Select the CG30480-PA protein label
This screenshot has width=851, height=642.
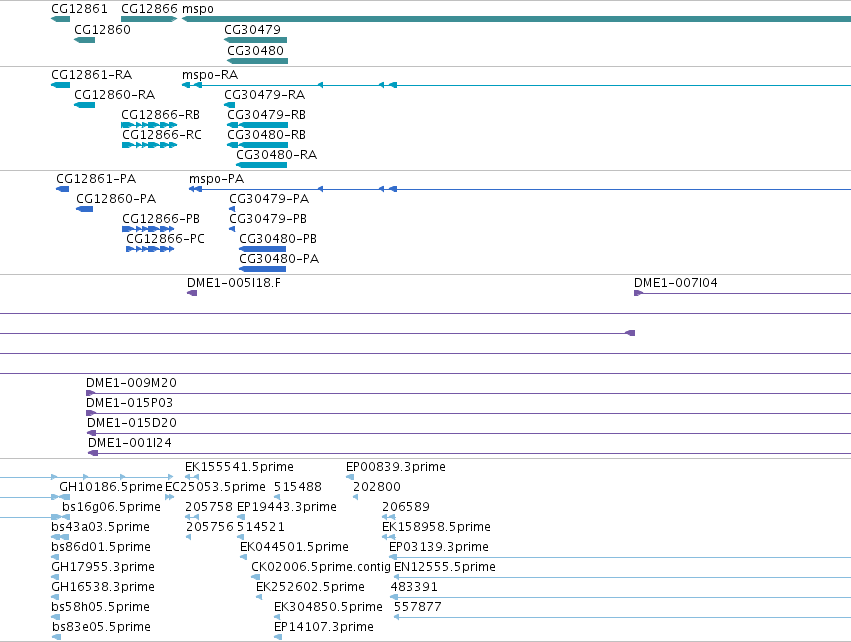[280, 259]
